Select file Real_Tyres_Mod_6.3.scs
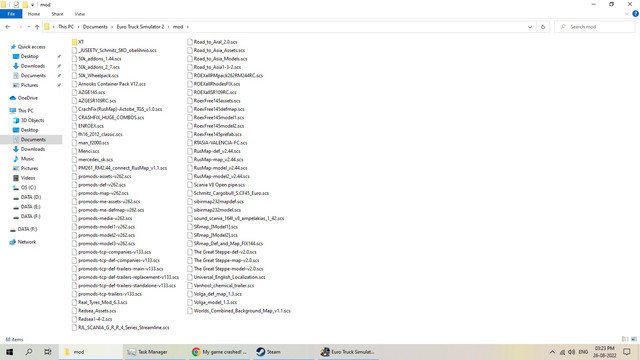Image resolution: width=640 pixels, height=360 pixels. 100,302
